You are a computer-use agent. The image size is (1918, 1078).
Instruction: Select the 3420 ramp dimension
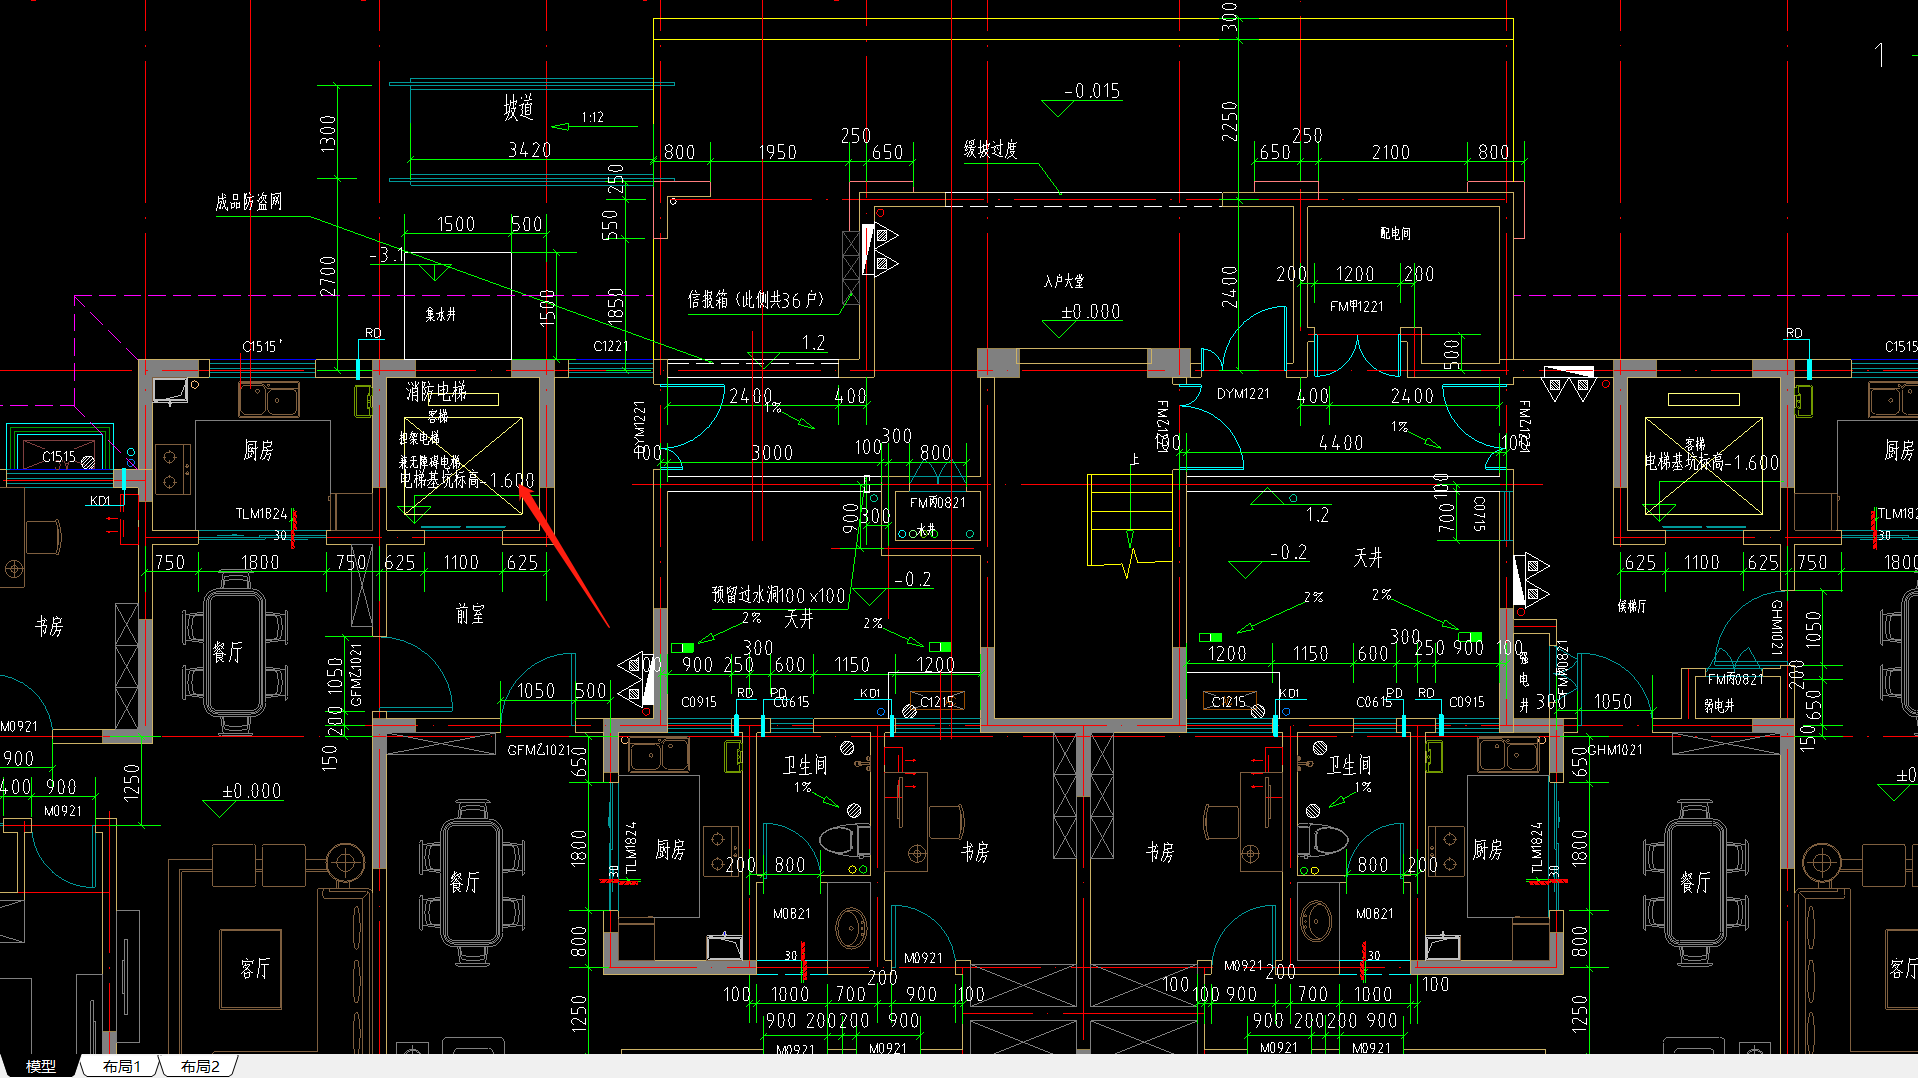(530, 150)
